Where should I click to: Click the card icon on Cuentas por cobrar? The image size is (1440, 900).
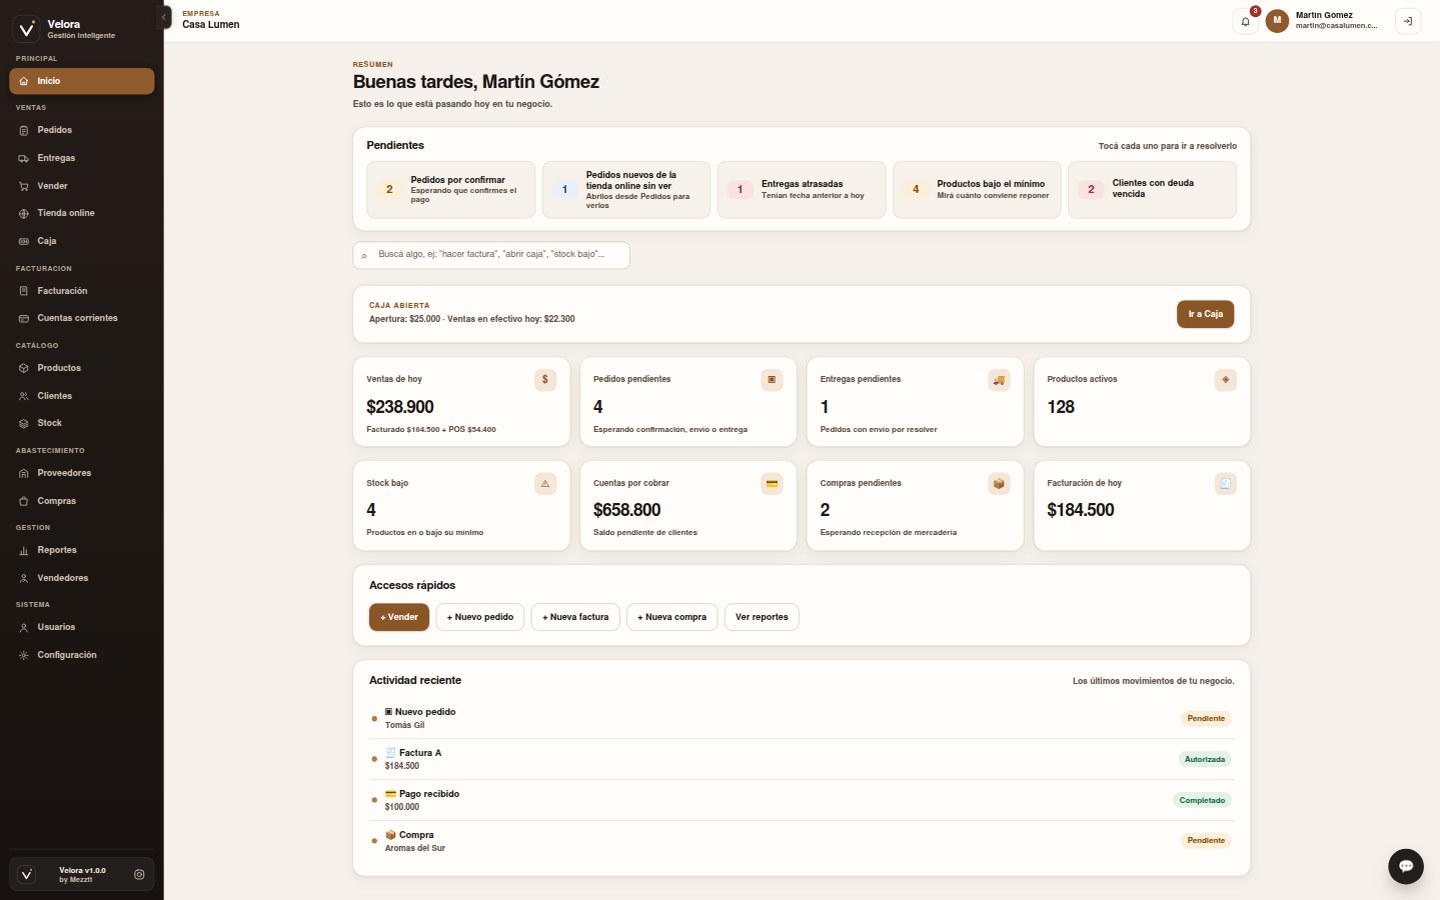tap(772, 484)
